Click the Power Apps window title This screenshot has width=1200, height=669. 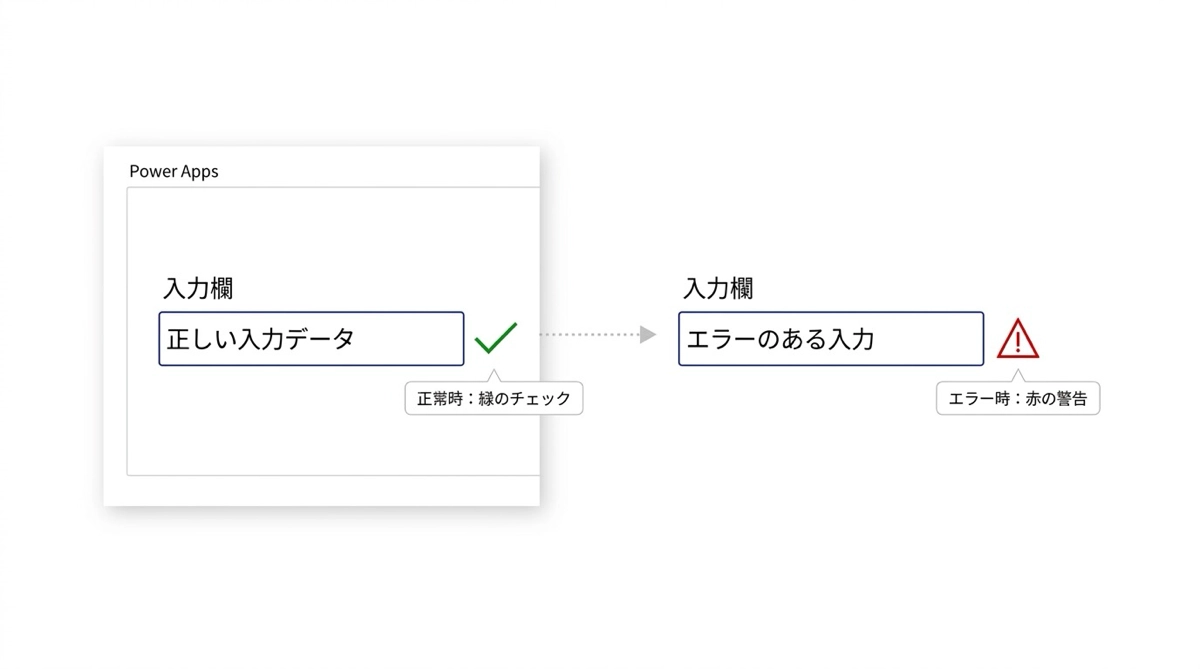click(x=174, y=171)
